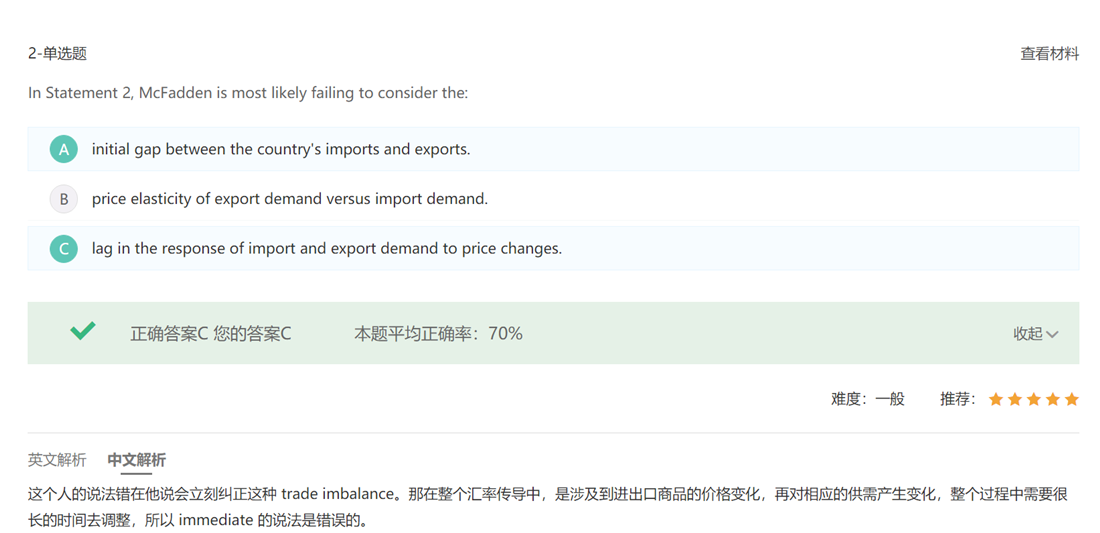This screenshot has width=1100, height=533.
Task: Switch to 英文解析 tab
Action: [57, 460]
